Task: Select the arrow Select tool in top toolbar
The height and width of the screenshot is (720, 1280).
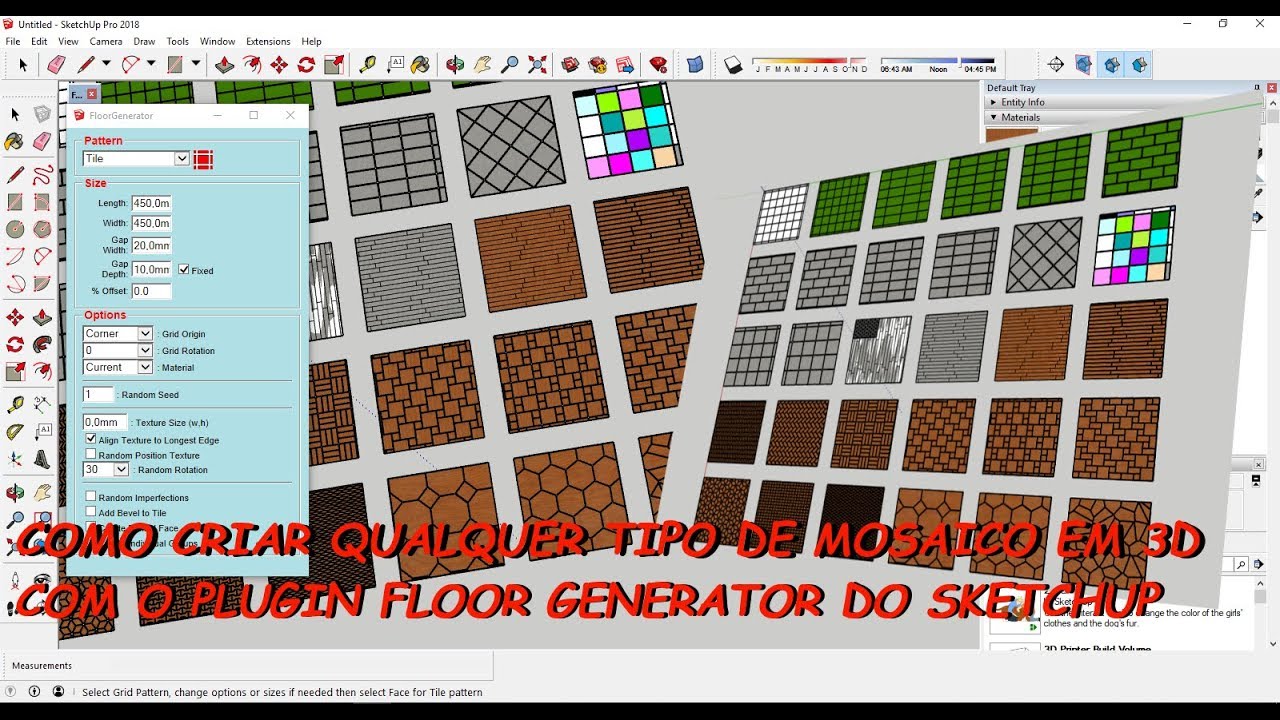Action: coord(23,65)
